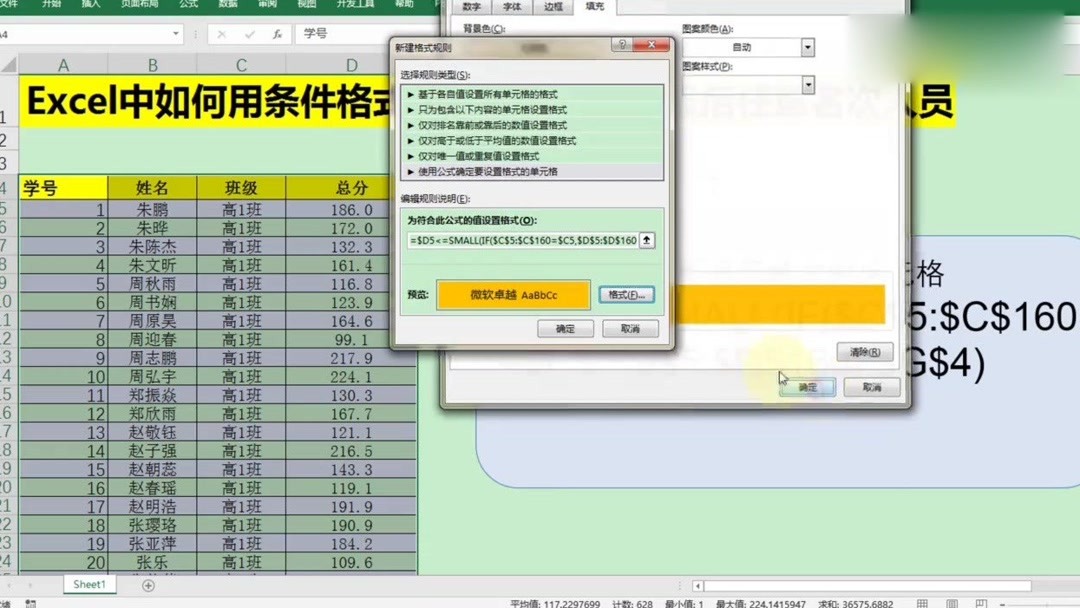Viewport: 1080px width, 608px height.
Task: Click the enter checkmark icon in formula bar
Action: [x=249, y=34]
